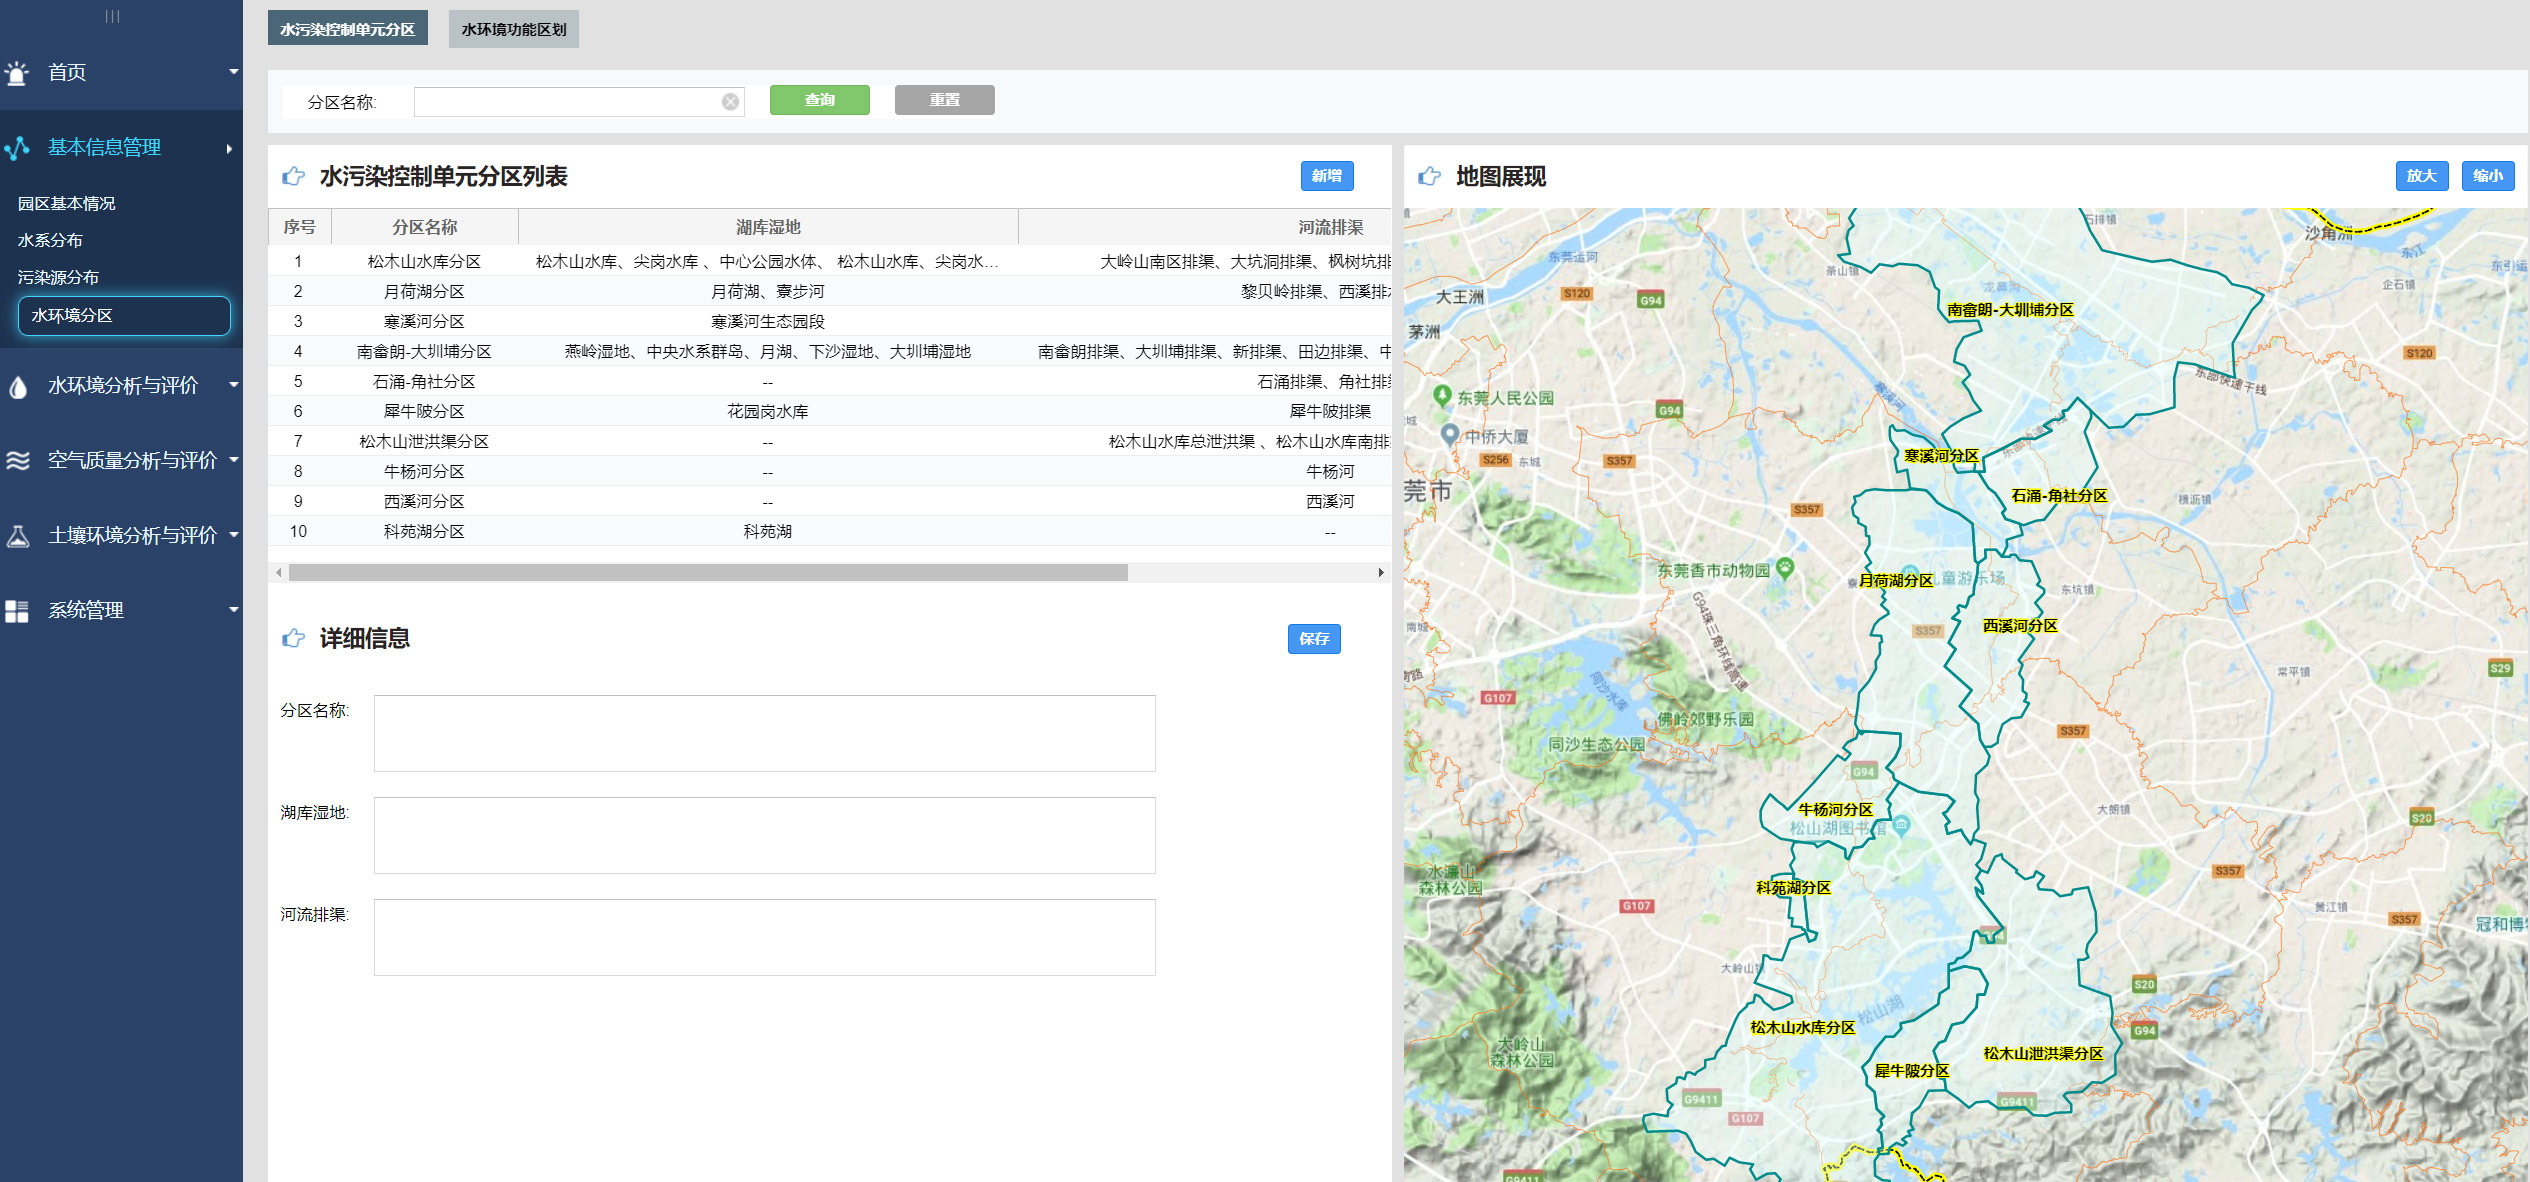
Task: Click the alarm light icon beside 首页
Action: click(x=17, y=73)
